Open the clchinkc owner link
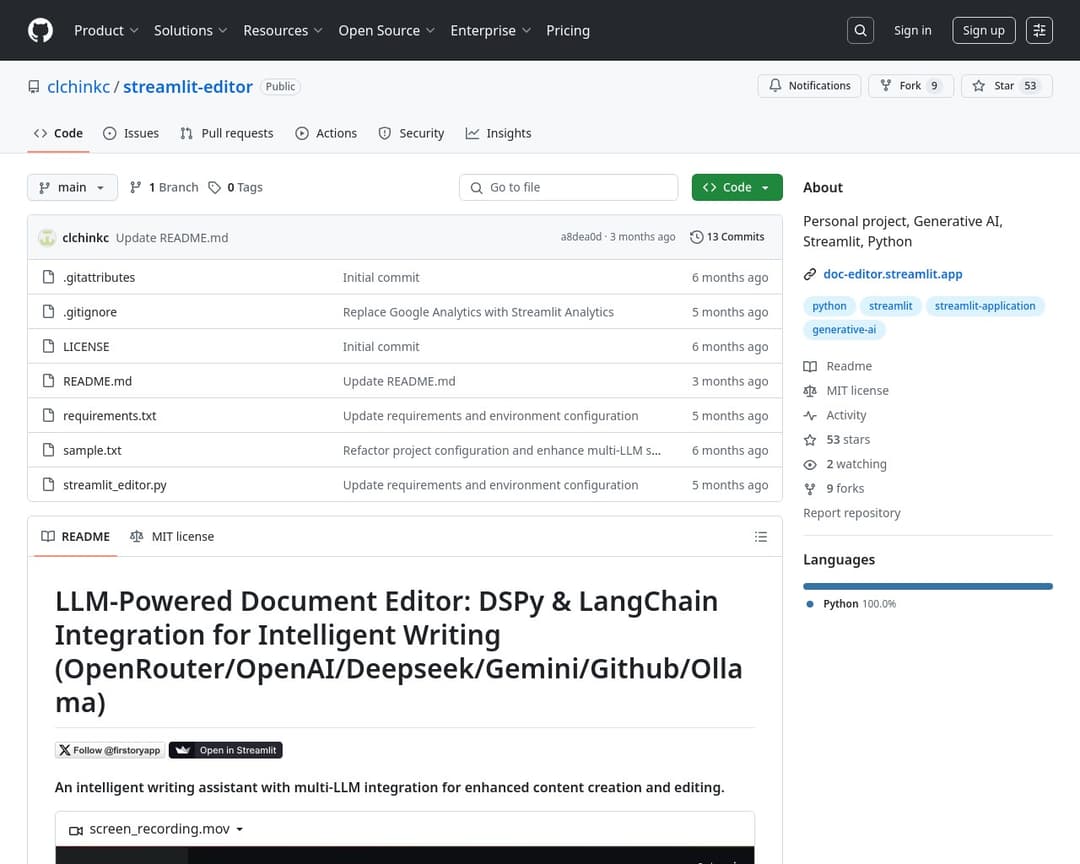 (x=79, y=87)
